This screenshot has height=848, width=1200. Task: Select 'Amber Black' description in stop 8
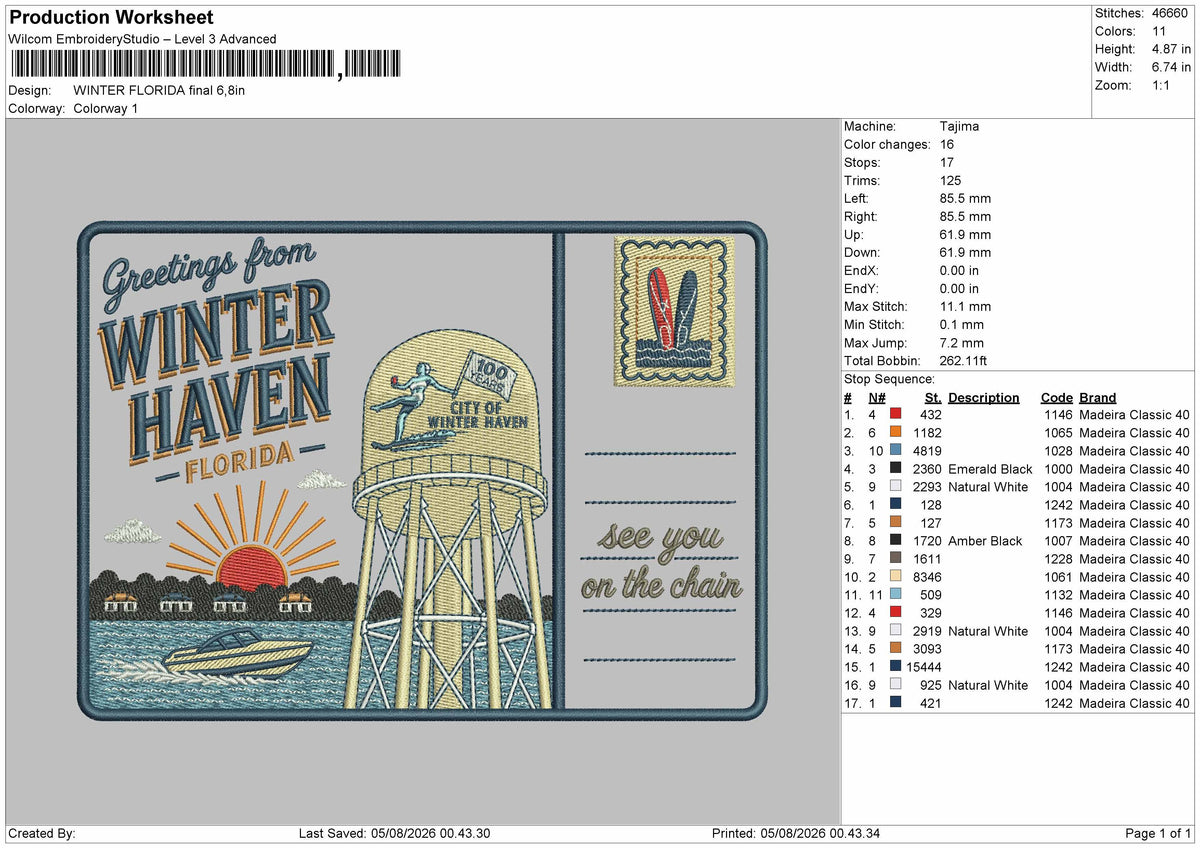click(985, 540)
